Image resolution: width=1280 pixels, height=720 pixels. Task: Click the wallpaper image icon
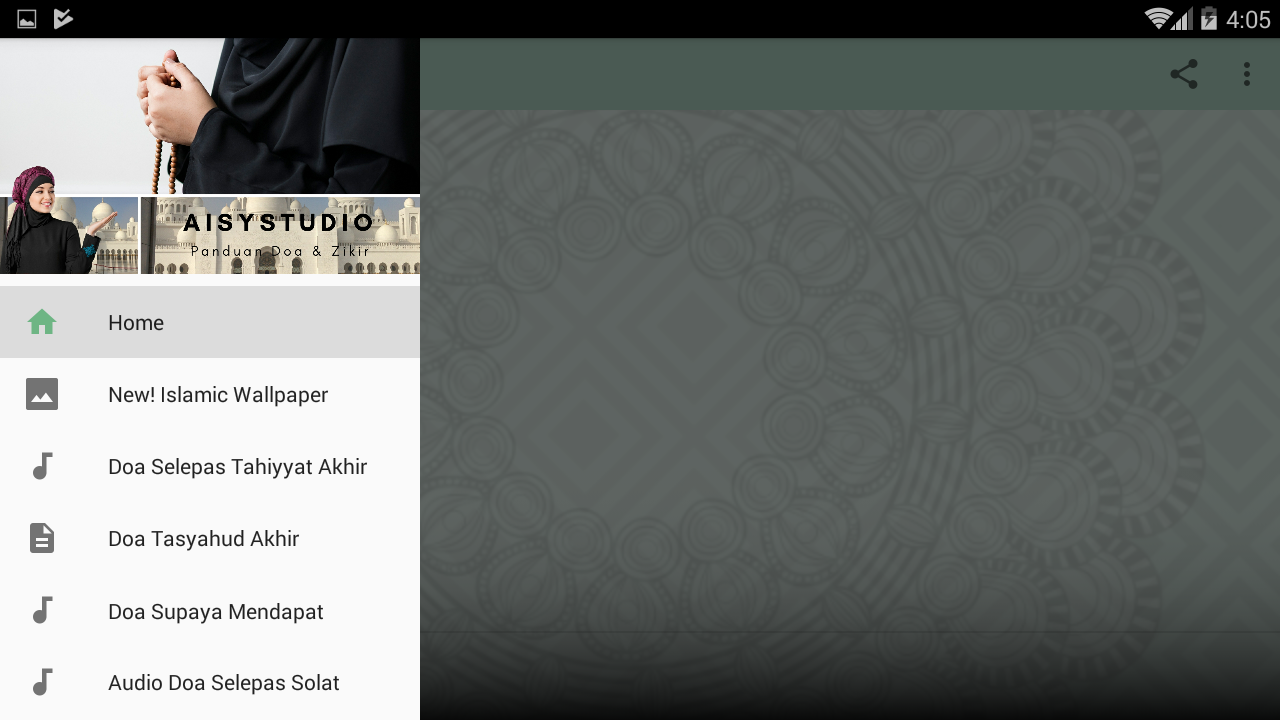coord(42,394)
